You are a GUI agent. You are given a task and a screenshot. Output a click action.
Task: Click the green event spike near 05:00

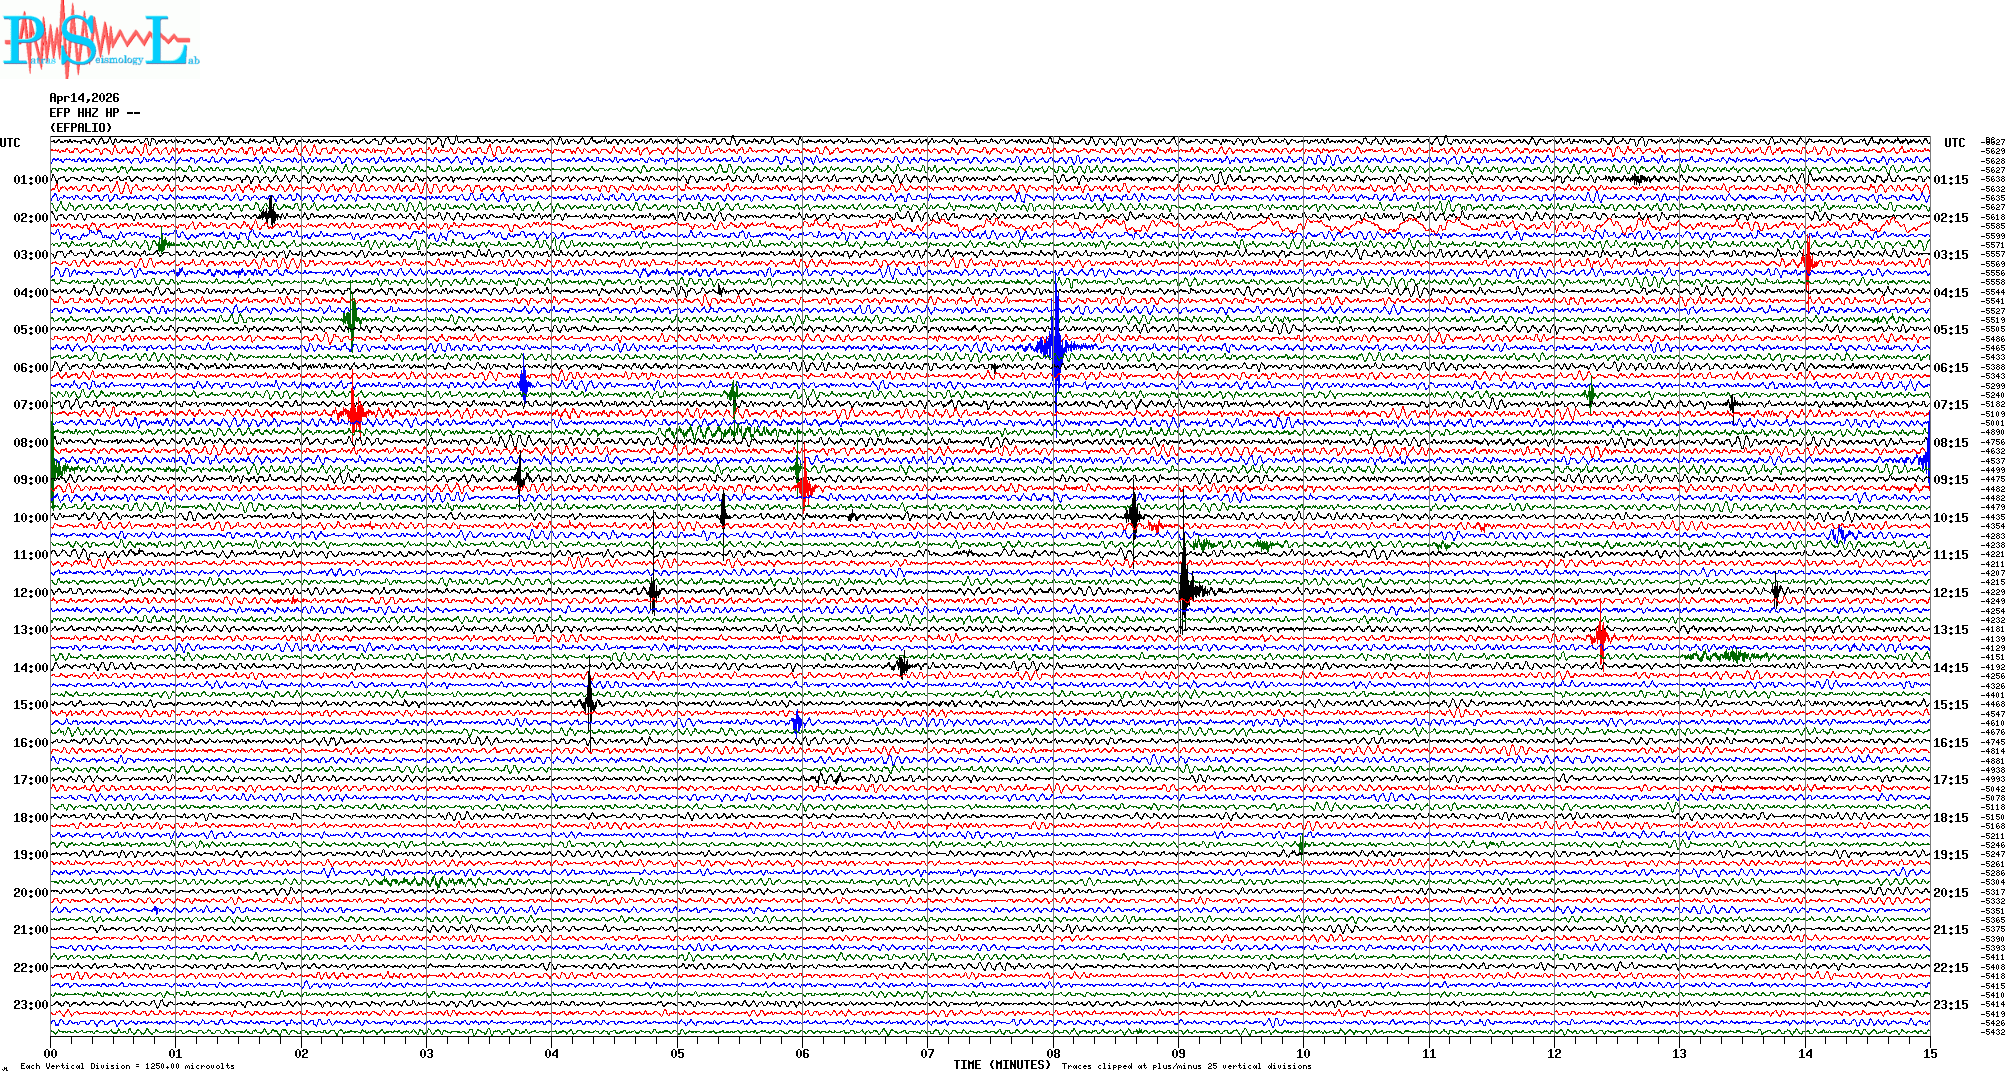point(351,320)
